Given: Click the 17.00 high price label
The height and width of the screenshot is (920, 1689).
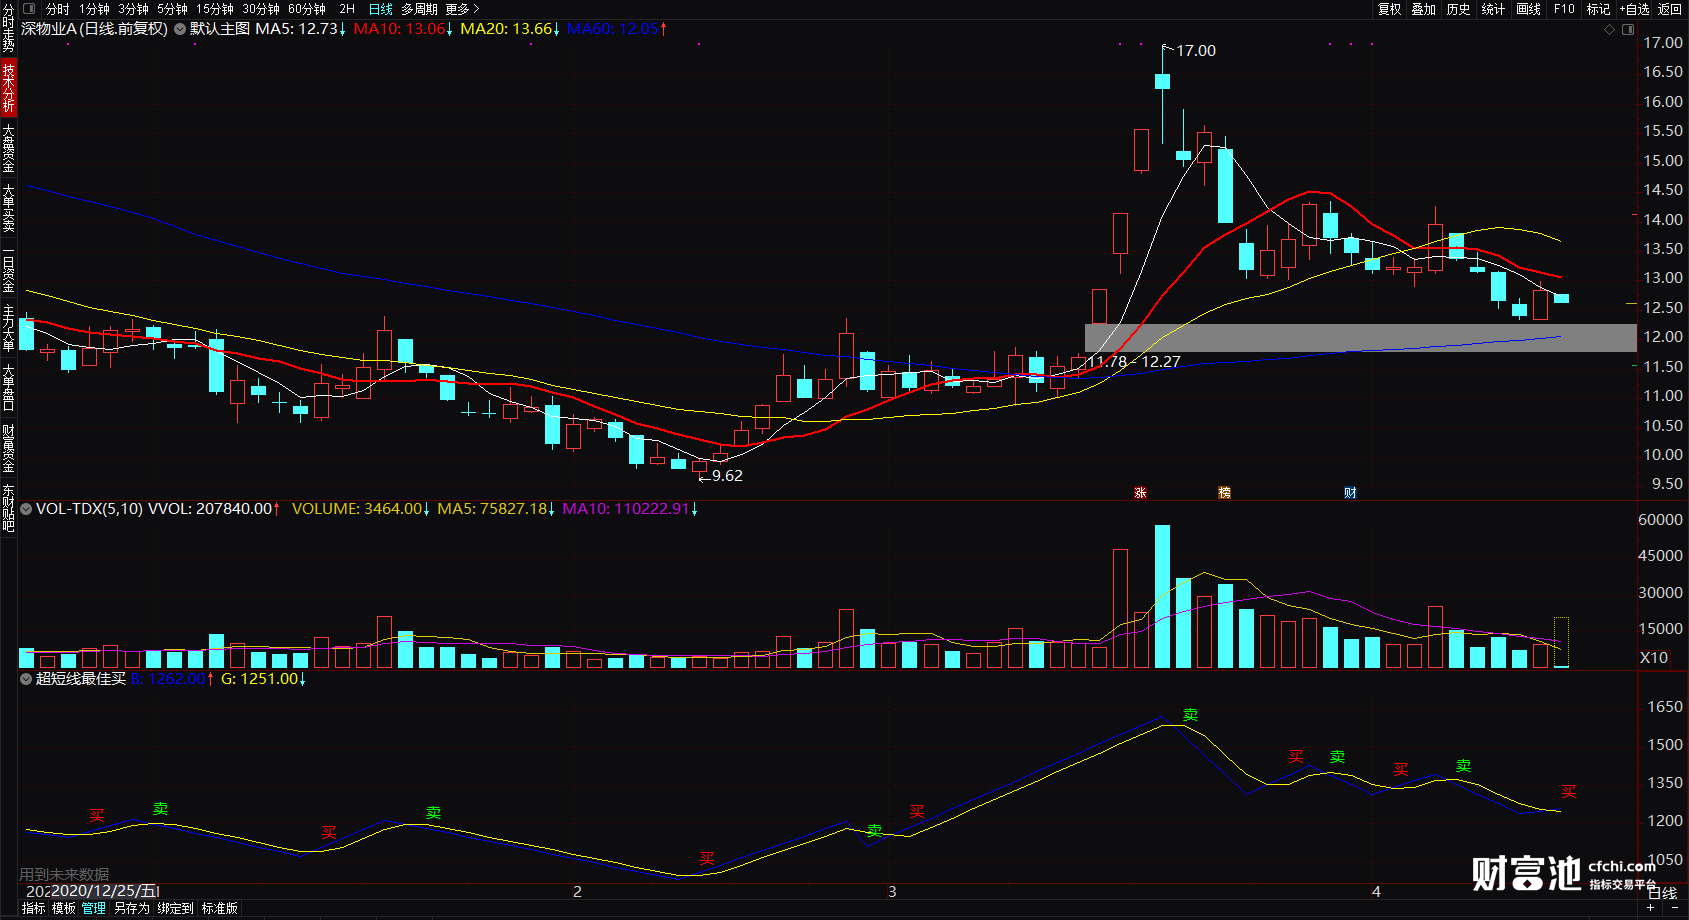Looking at the screenshot, I should pos(1196,51).
